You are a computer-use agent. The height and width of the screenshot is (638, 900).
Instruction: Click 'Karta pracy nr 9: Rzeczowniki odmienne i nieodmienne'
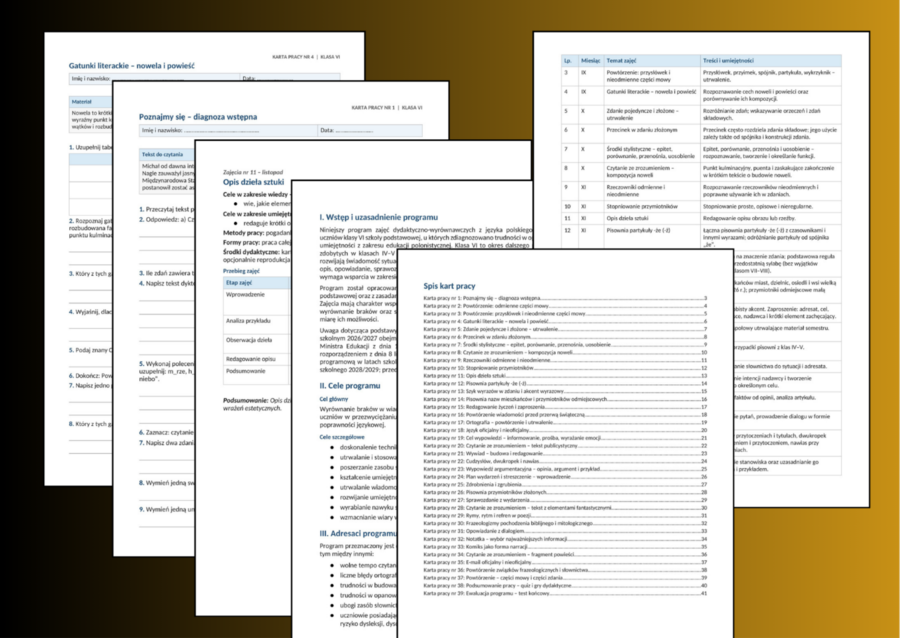click(x=565, y=360)
